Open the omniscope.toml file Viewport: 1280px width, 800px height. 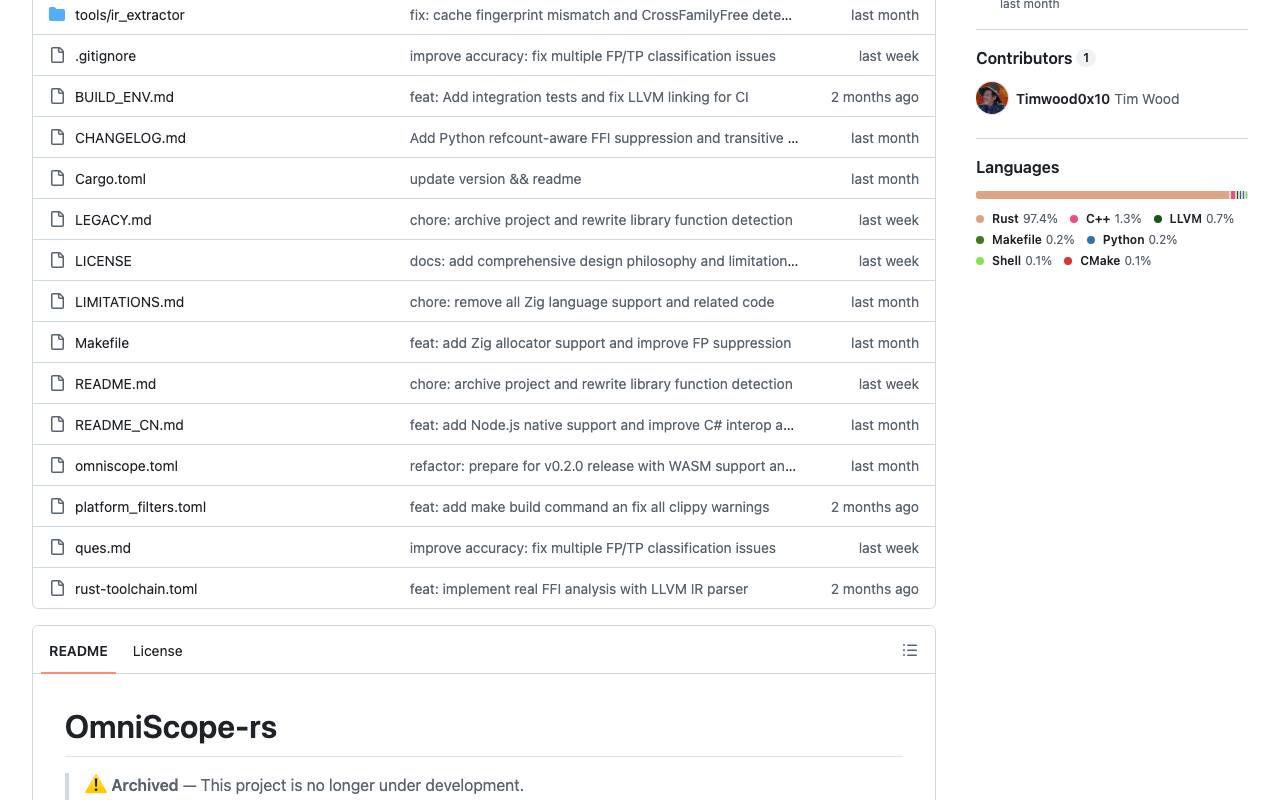[x=126, y=466]
